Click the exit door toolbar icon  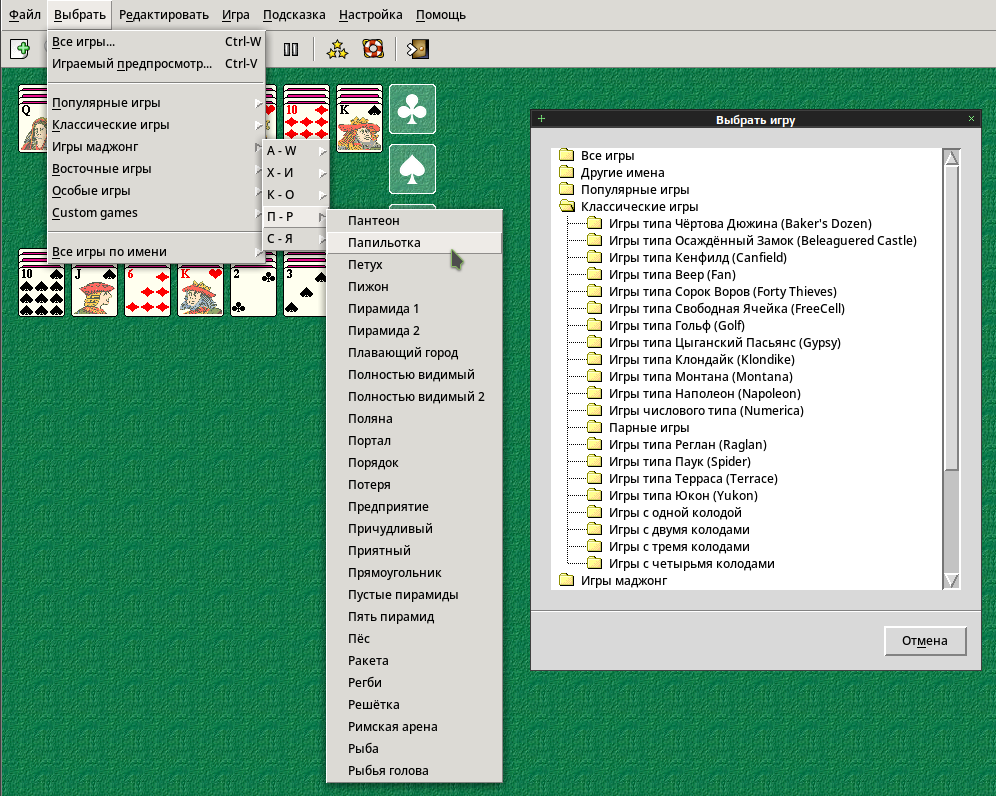pyautogui.click(x=417, y=49)
